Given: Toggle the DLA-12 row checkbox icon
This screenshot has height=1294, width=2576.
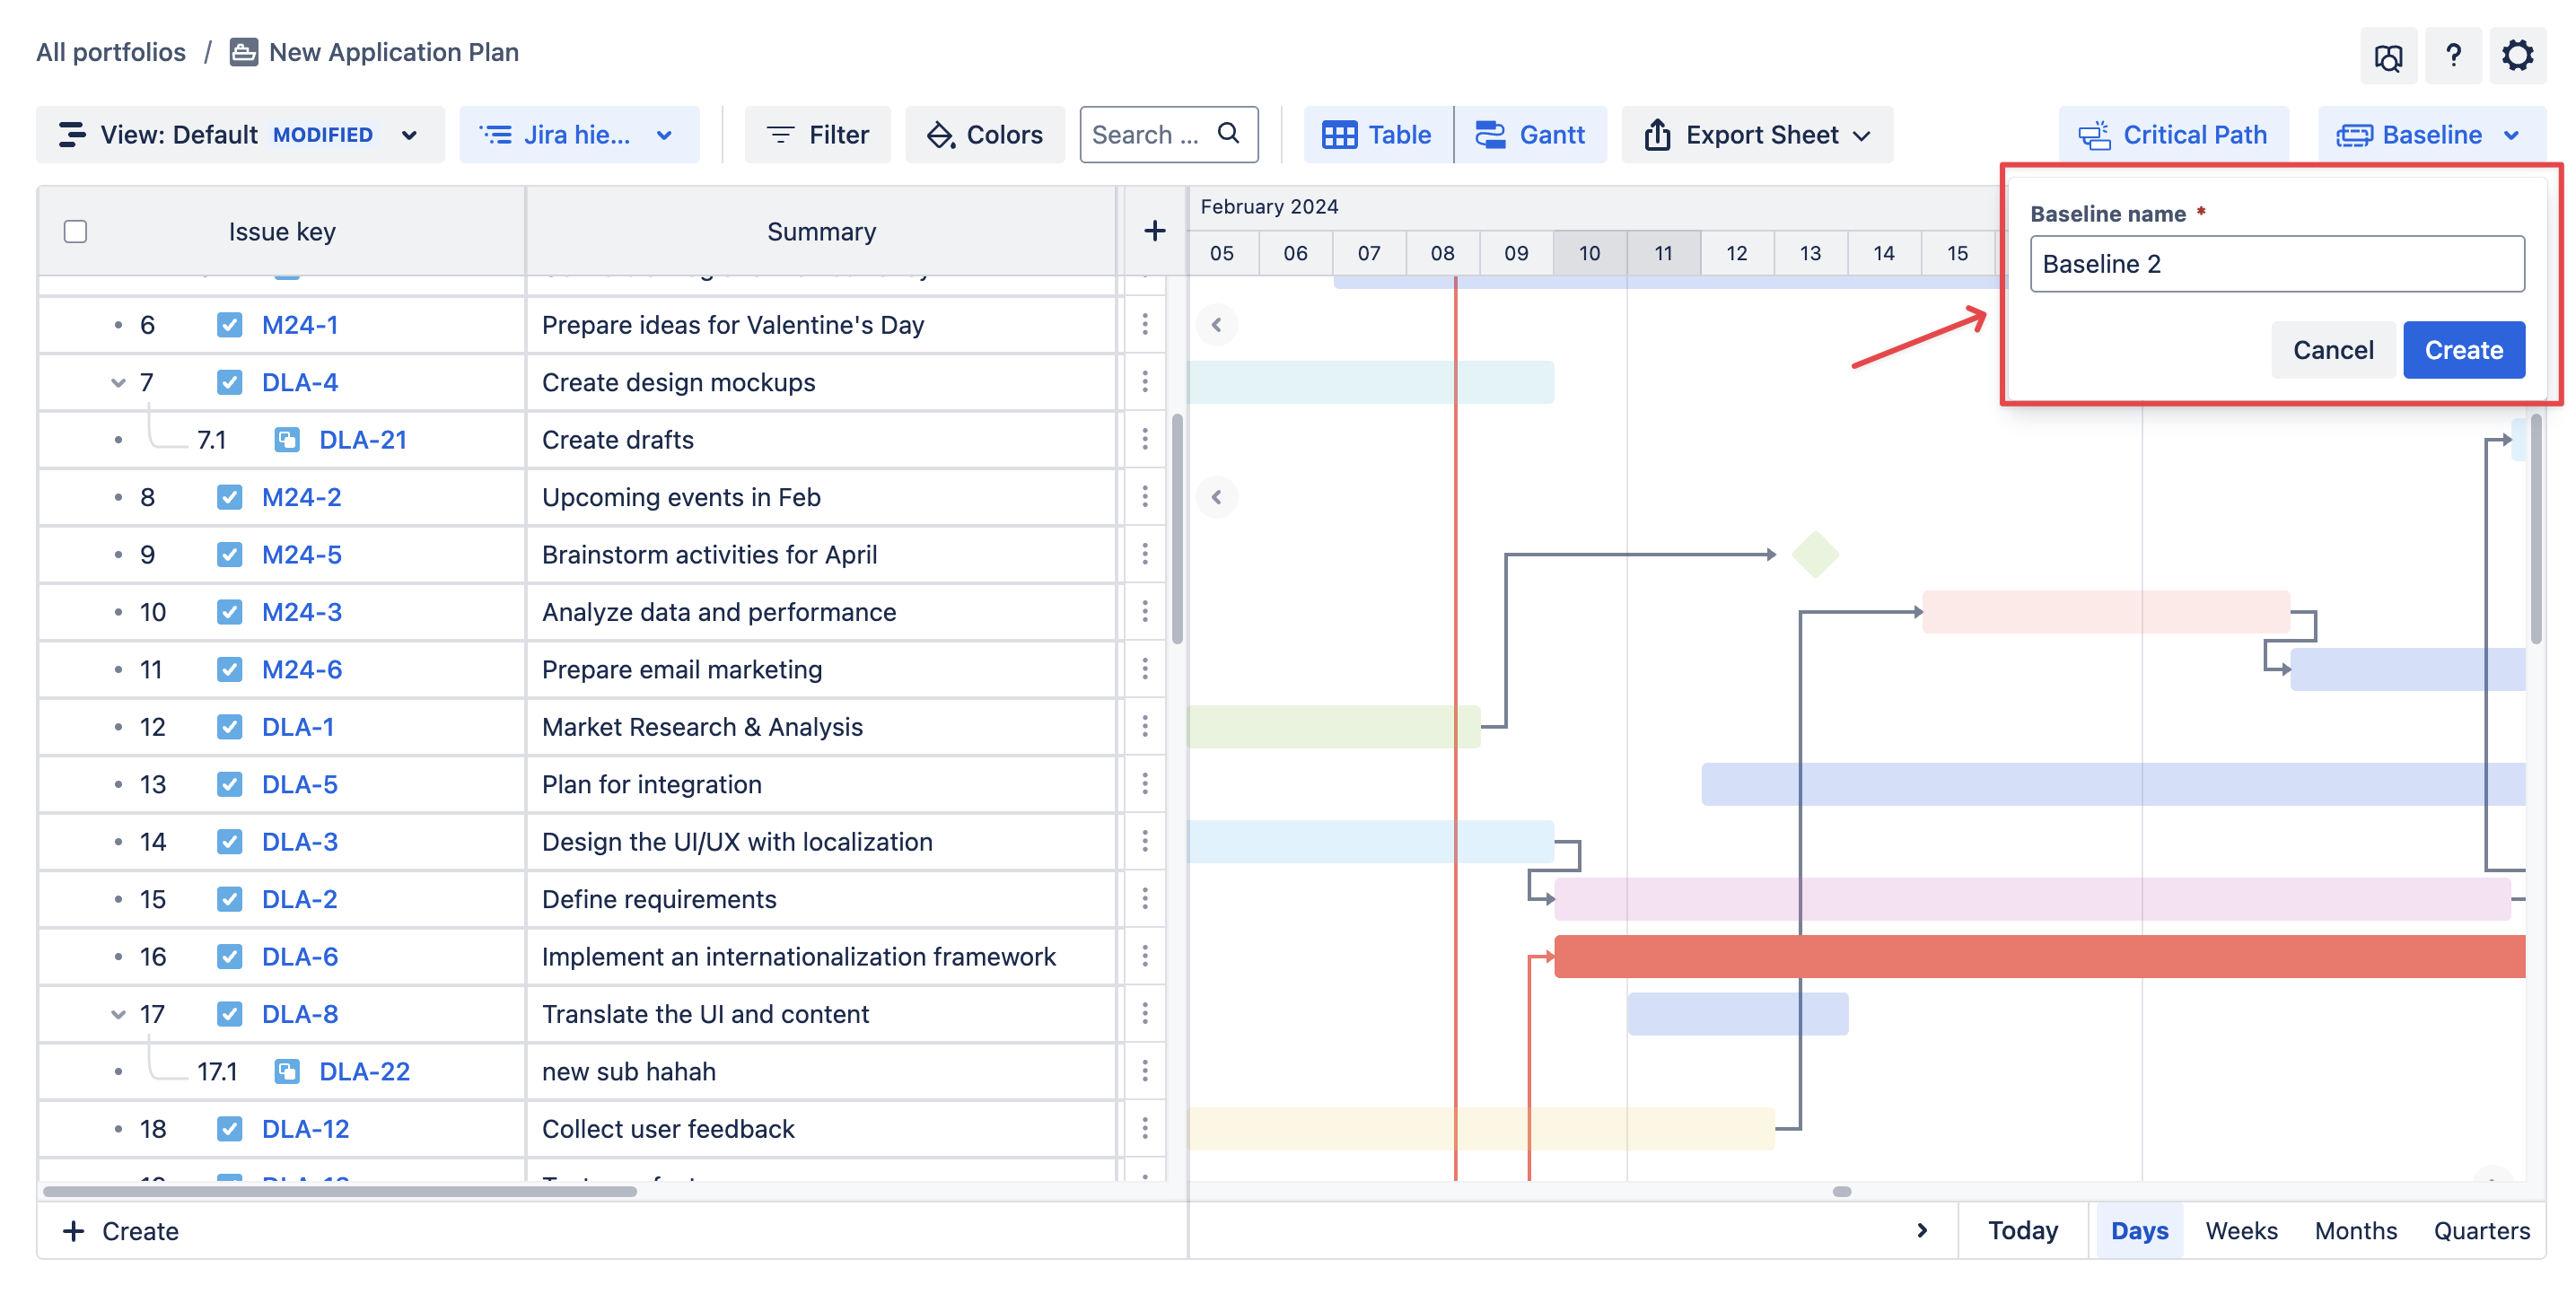Looking at the screenshot, I should (x=229, y=1129).
